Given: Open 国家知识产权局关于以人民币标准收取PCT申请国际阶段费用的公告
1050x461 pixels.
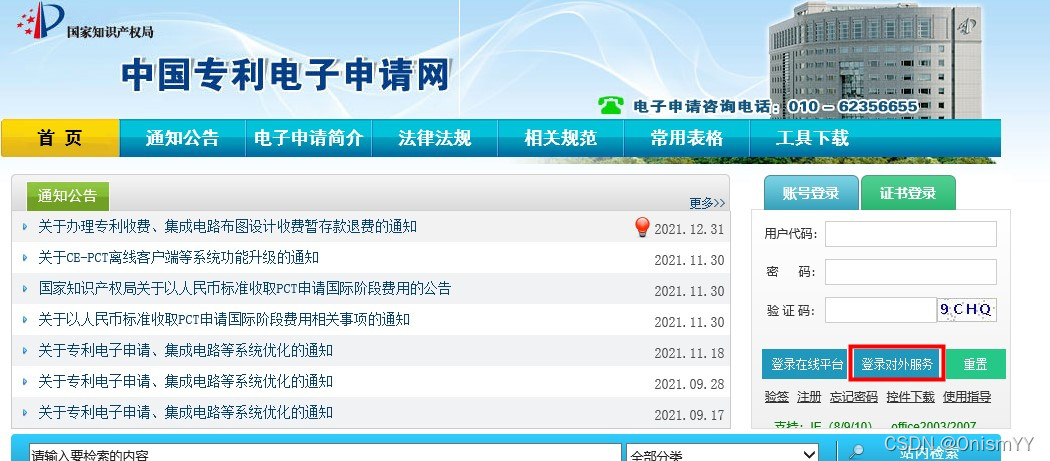Looking at the screenshot, I should tap(244, 289).
